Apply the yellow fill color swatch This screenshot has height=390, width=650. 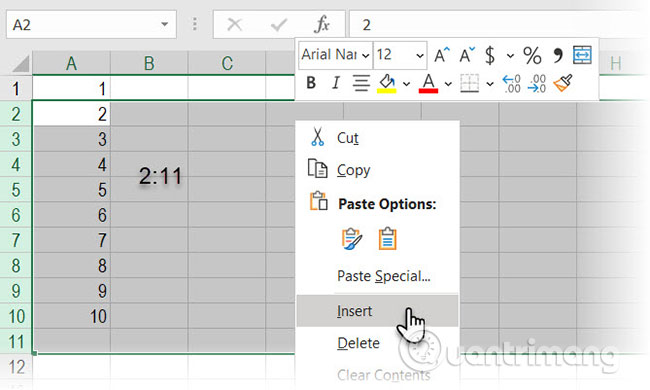pyautogui.click(x=386, y=83)
